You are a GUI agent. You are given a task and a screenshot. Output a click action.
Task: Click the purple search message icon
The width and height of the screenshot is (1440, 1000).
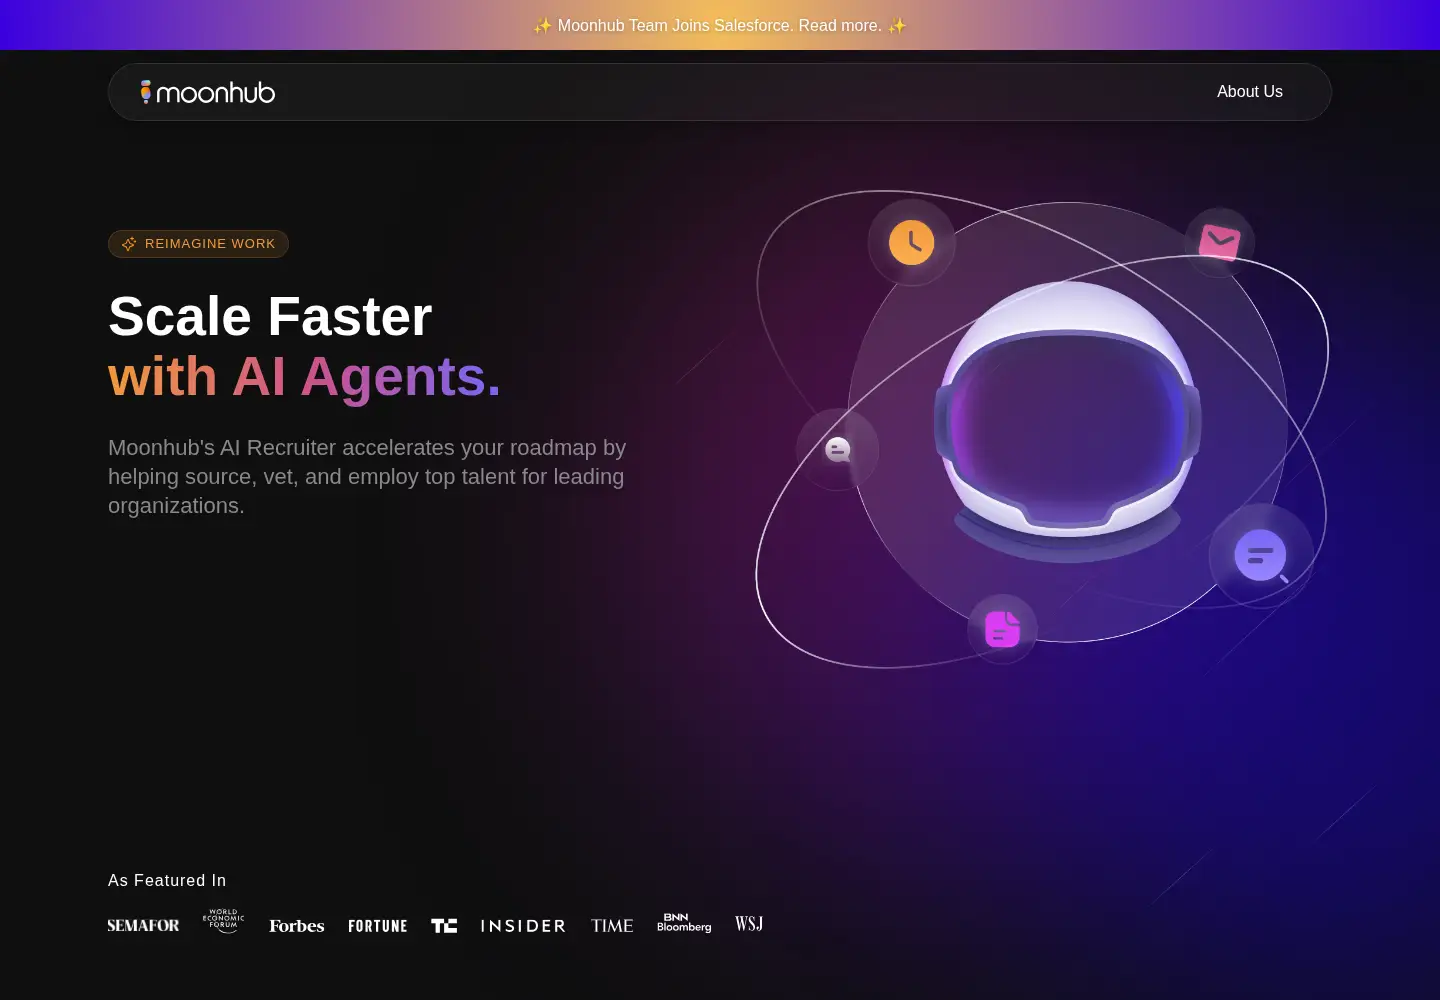tap(1261, 555)
